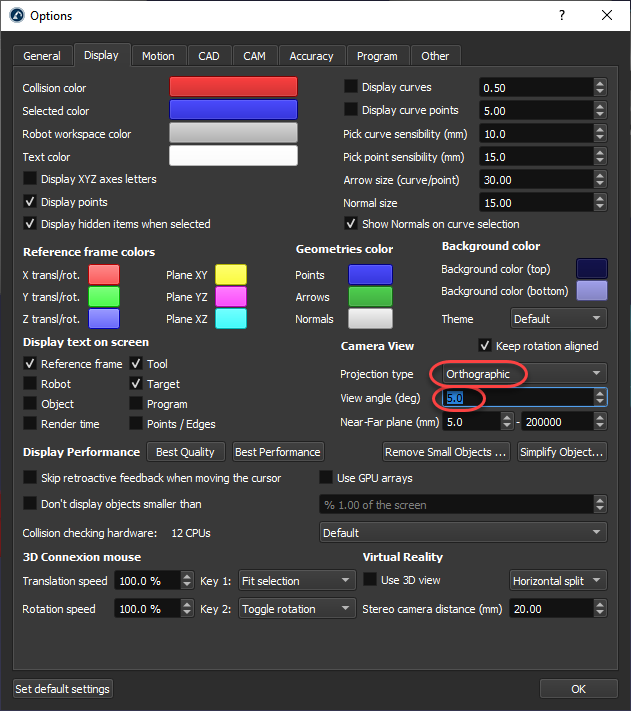Open the Accuracy tab
The width and height of the screenshot is (631, 711).
pyautogui.click(x=312, y=56)
